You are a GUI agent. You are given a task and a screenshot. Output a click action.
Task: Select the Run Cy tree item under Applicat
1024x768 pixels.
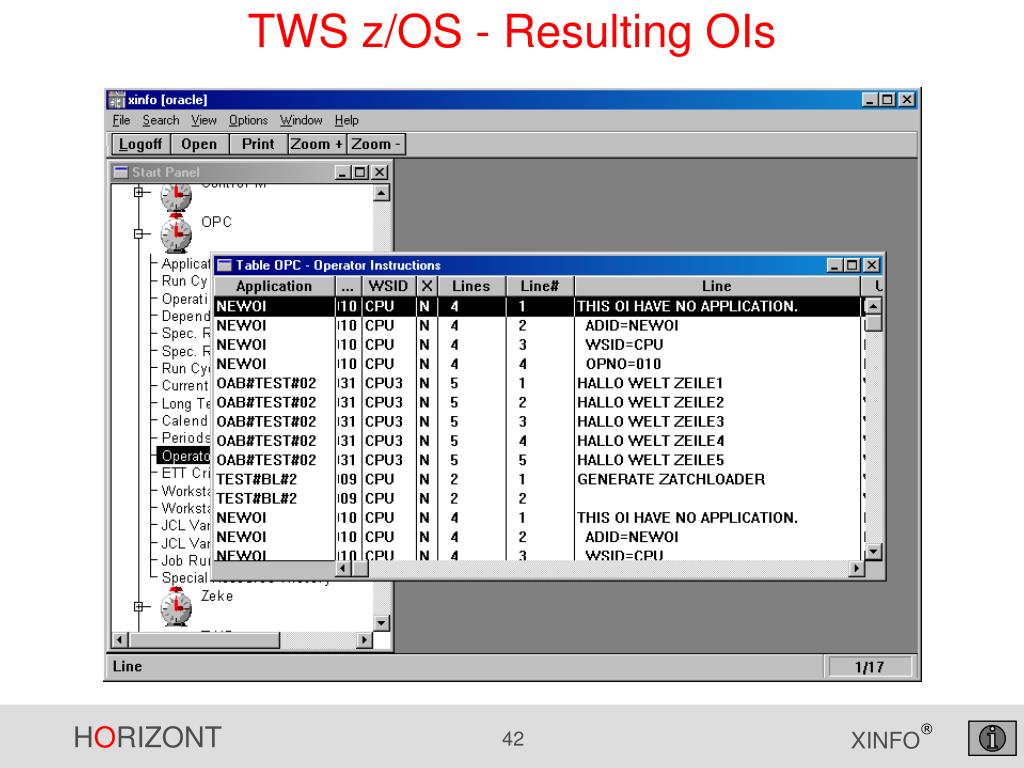click(x=185, y=281)
